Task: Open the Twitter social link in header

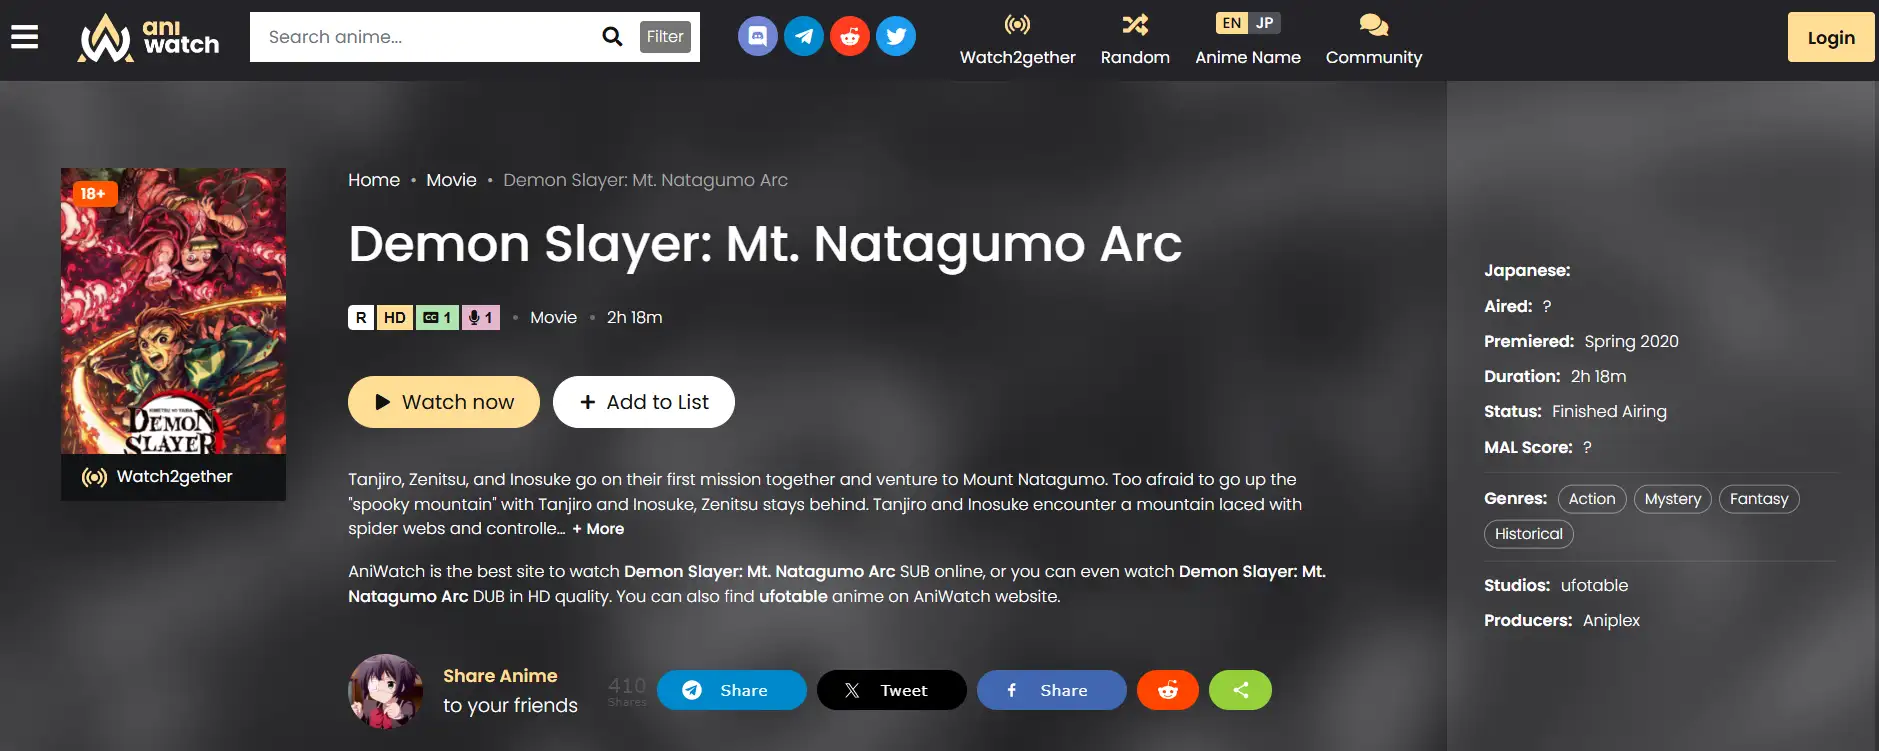Action: coord(896,37)
